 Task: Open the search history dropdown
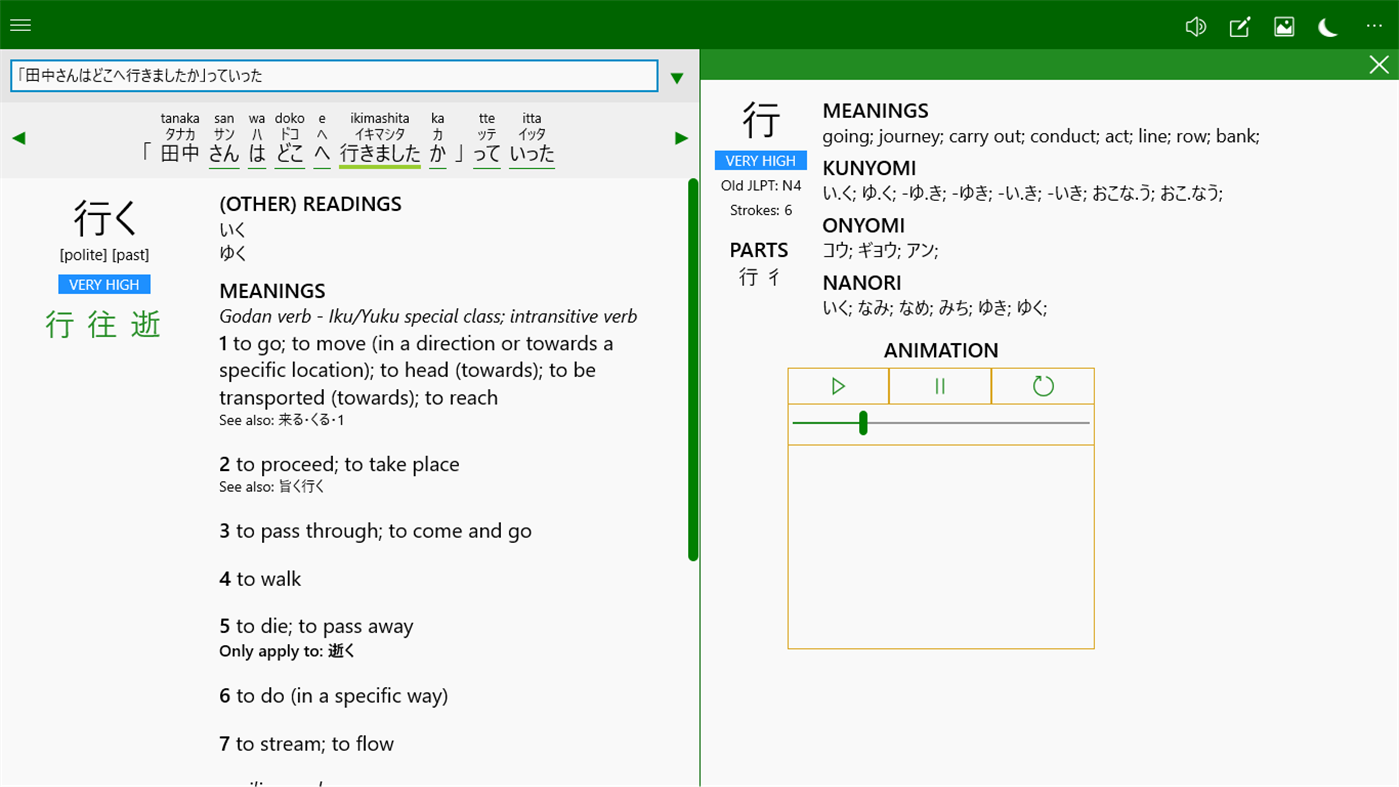(677, 76)
